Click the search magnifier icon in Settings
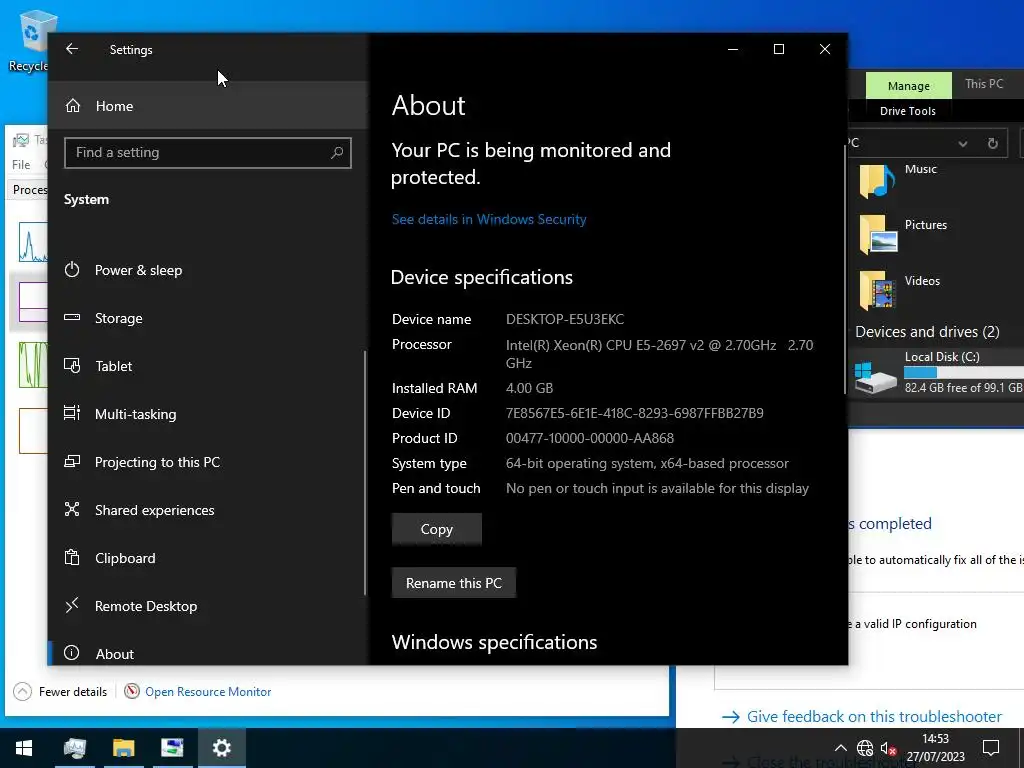Image resolution: width=1024 pixels, height=768 pixels. [x=337, y=152]
